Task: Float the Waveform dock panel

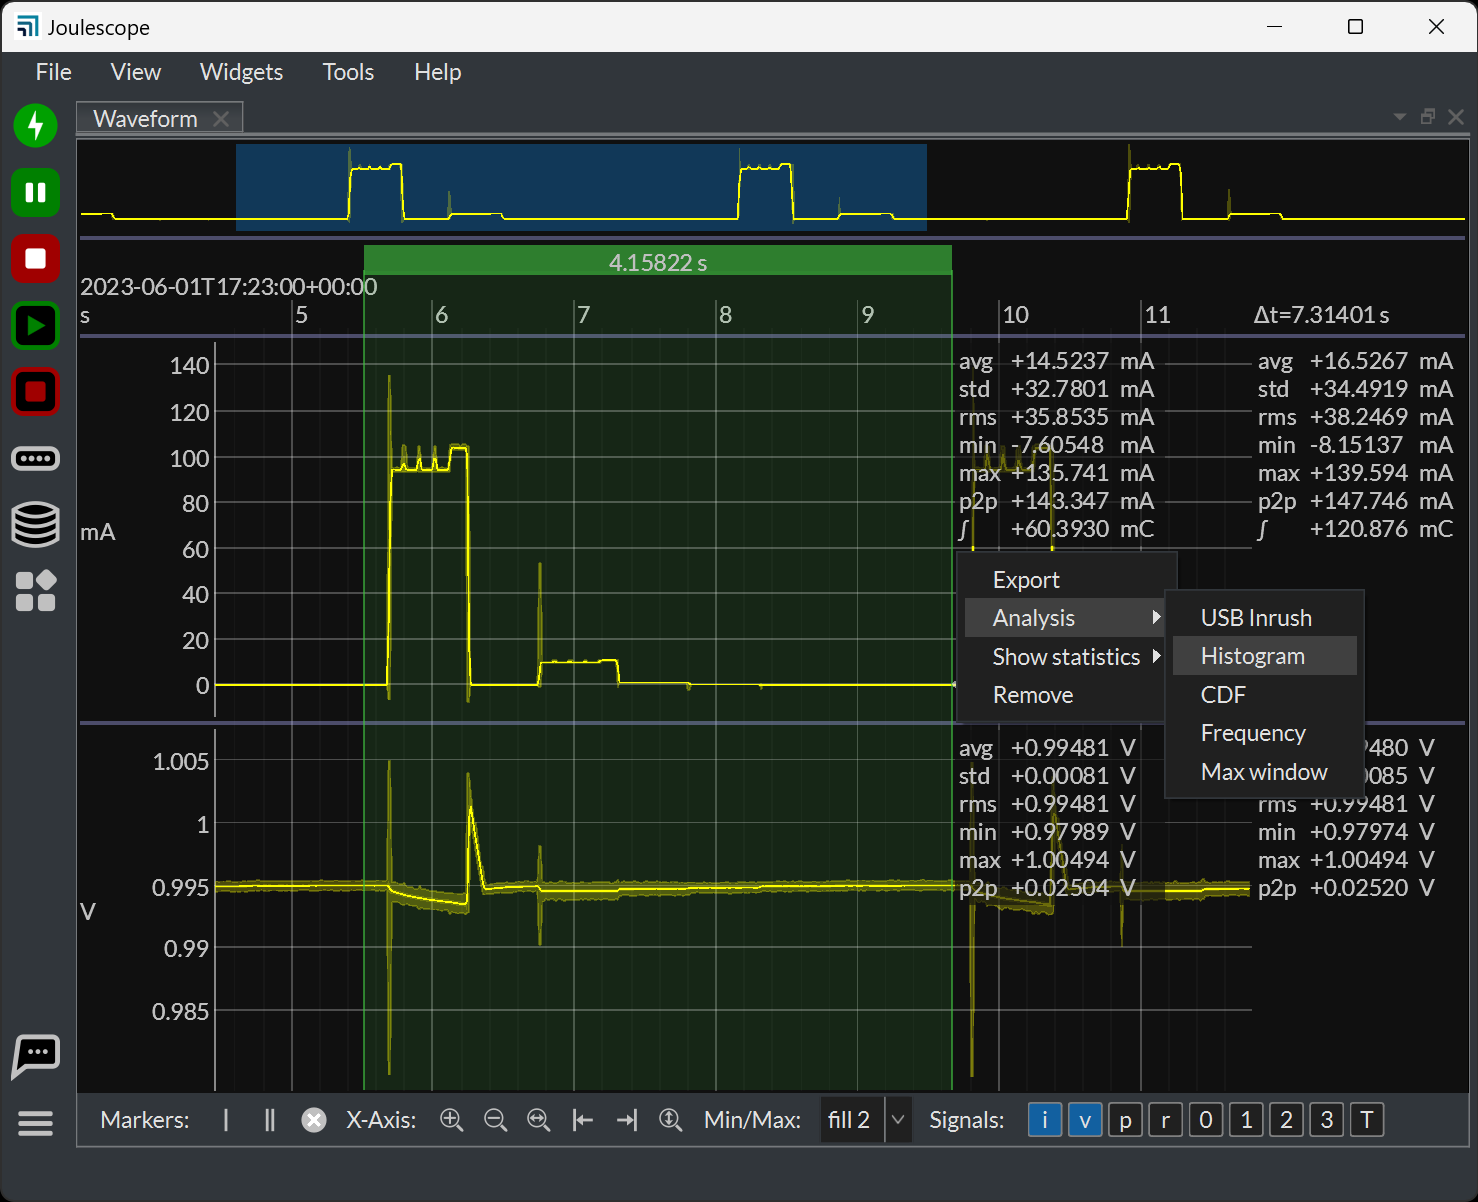Action: pos(1428,117)
